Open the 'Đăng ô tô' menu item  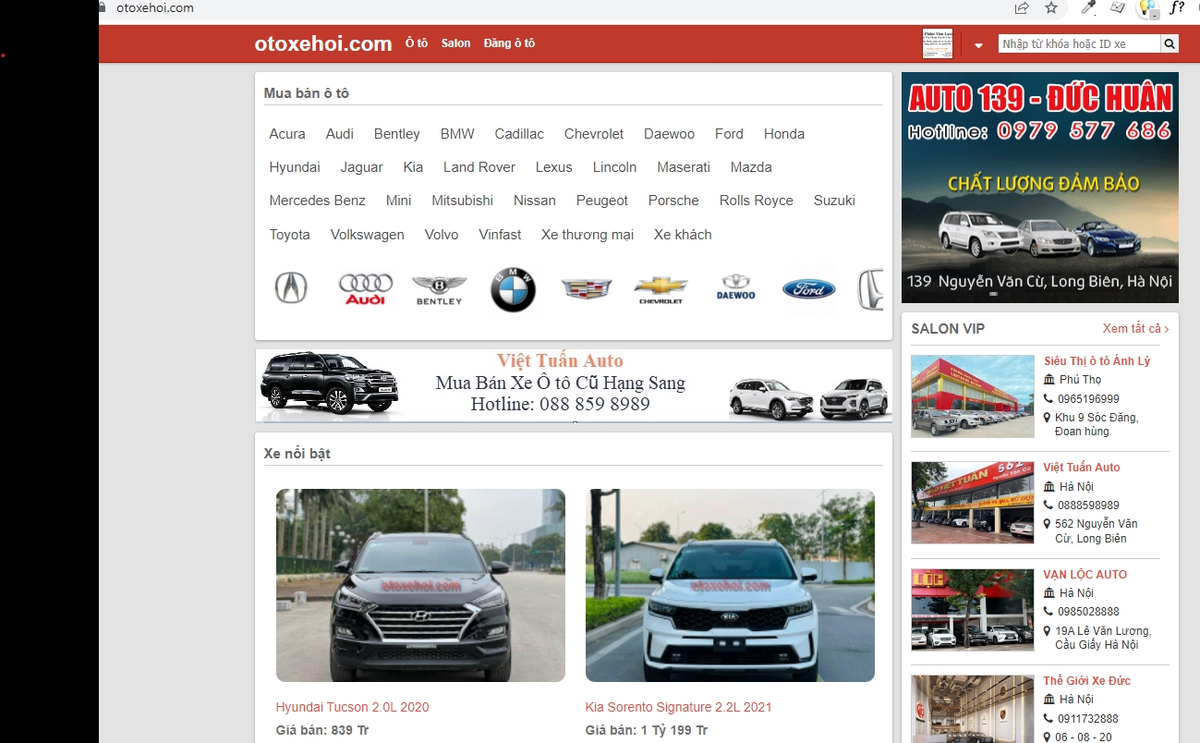(x=509, y=43)
